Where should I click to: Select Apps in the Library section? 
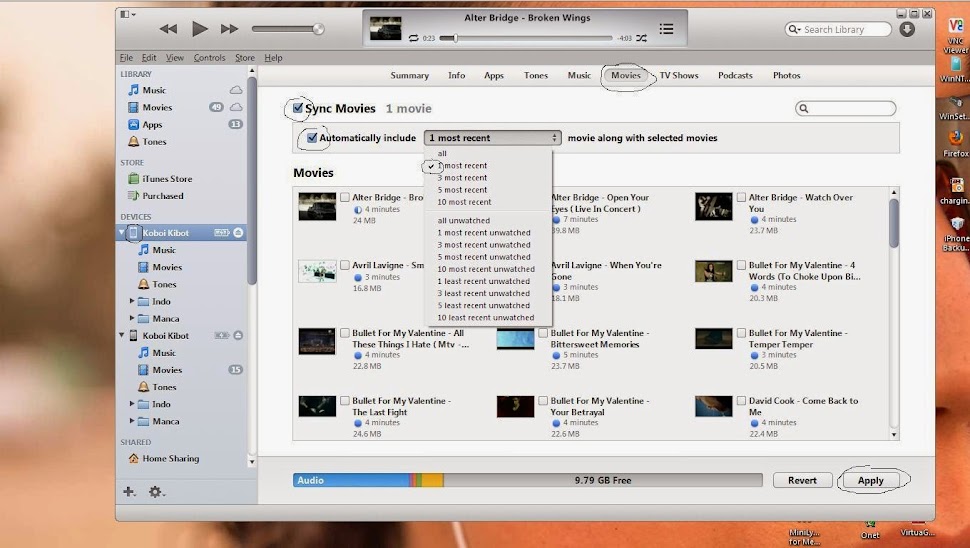click(152, 125)
